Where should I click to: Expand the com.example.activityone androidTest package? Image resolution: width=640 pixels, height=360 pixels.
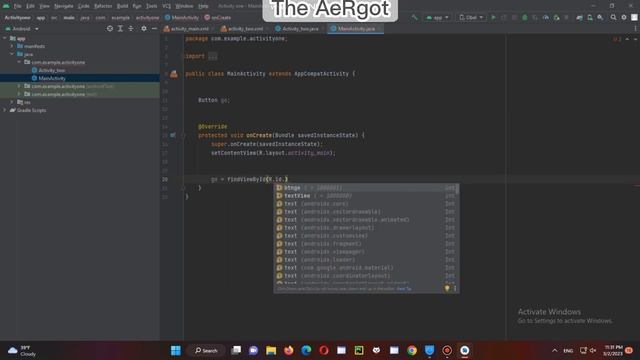point(19,86)
